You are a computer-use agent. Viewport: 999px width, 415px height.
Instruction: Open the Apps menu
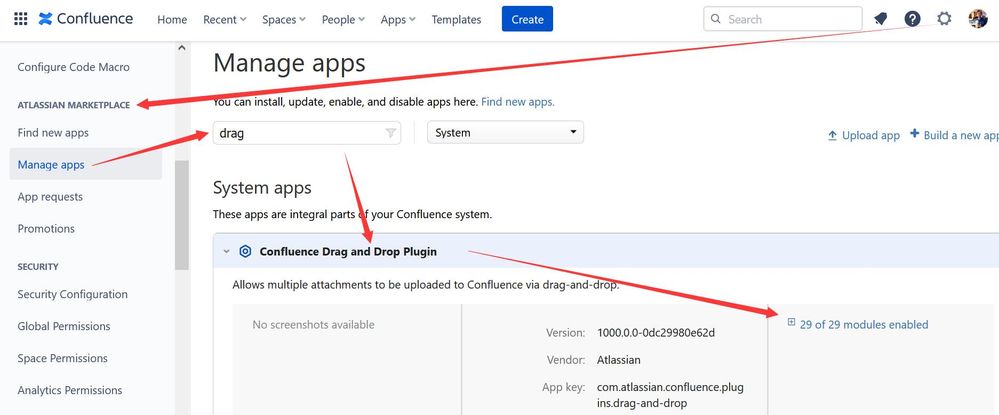tap(398, 20)
